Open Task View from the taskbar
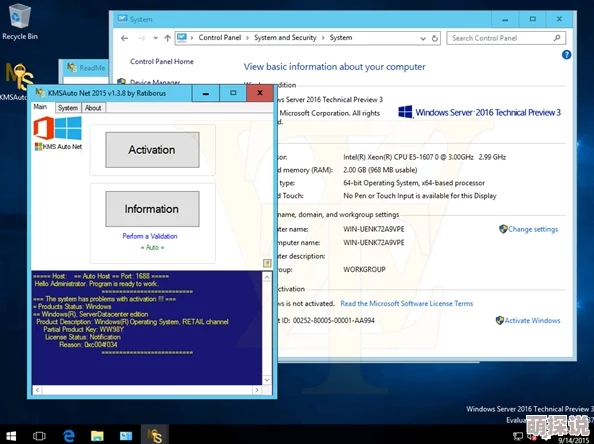The image size is (594, 444). [x=39, y=436]
